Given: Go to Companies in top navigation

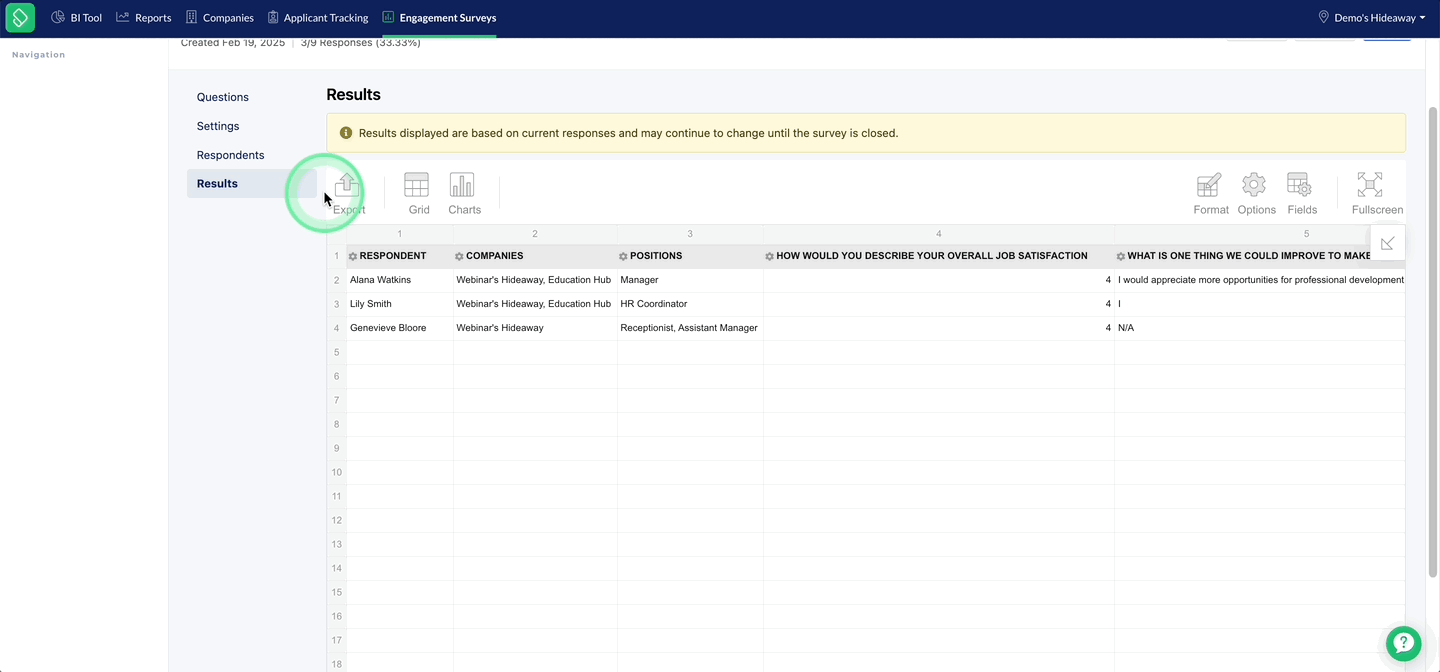Looking at the screenshot, I should 220,18.
